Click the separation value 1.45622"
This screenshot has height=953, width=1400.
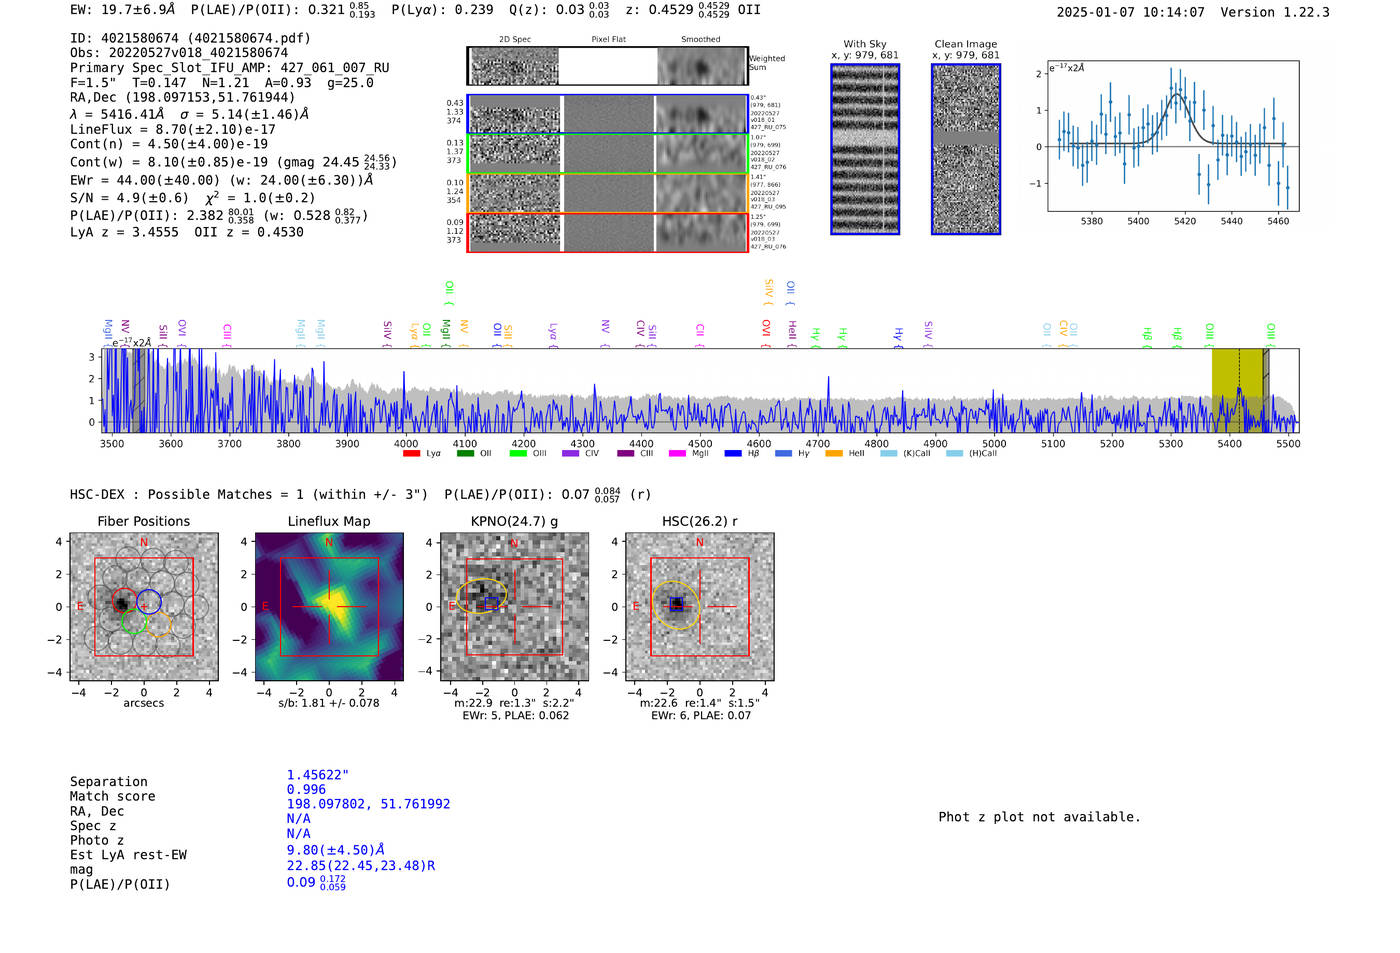(x=317, y=775)
